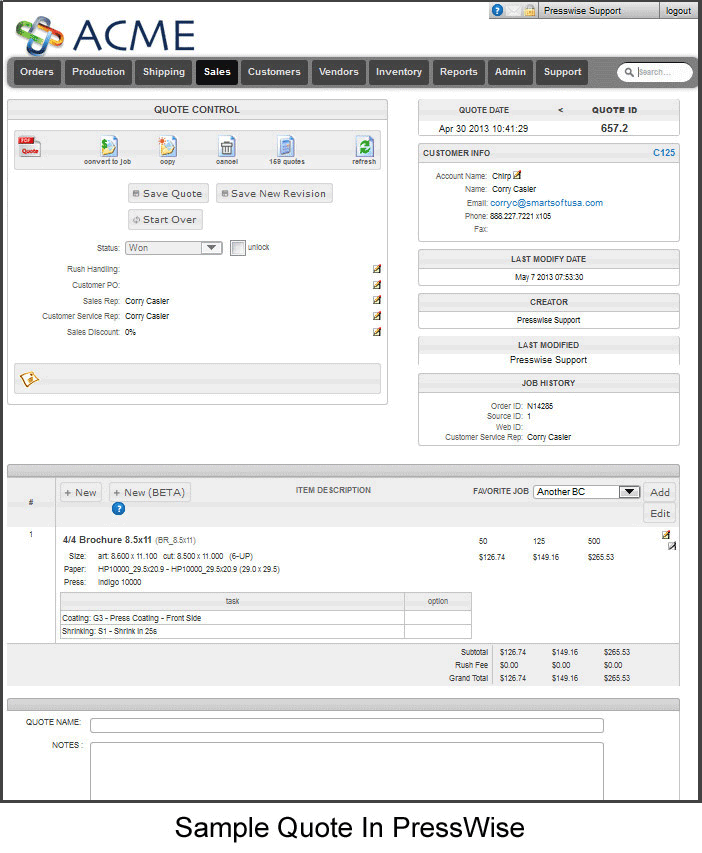This screenshot has height=853, width=702.
Task: Click phone number 888.227.7221 x105
Action: point(520,216)
